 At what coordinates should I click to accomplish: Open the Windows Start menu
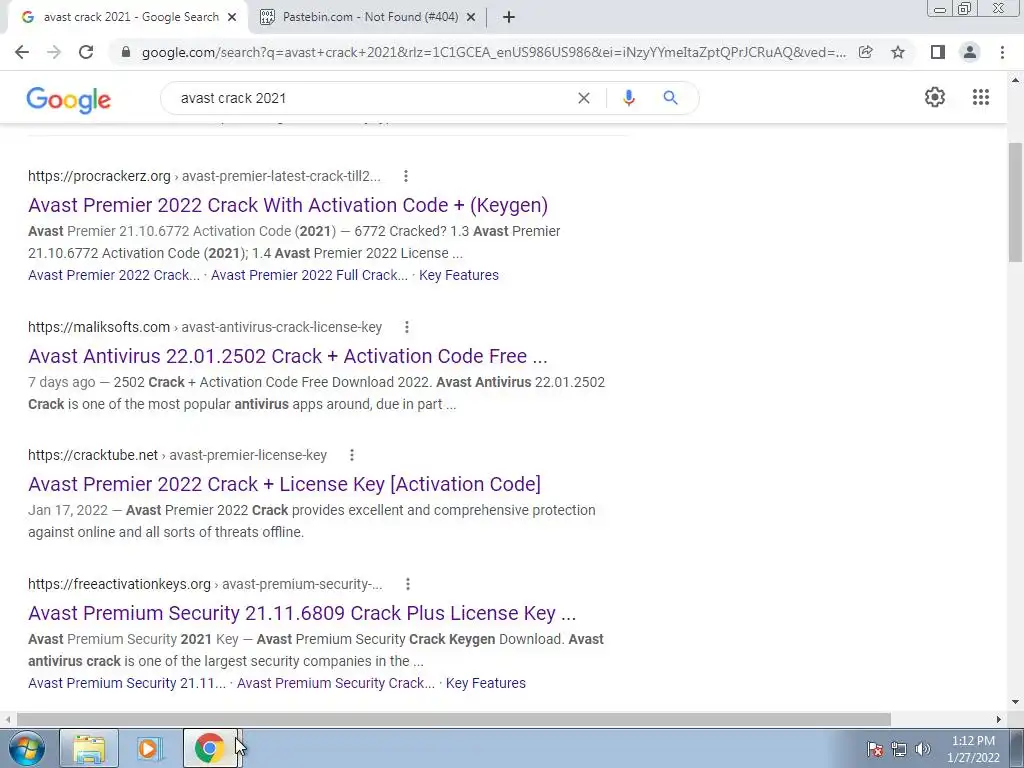click(x=27, y=748)
